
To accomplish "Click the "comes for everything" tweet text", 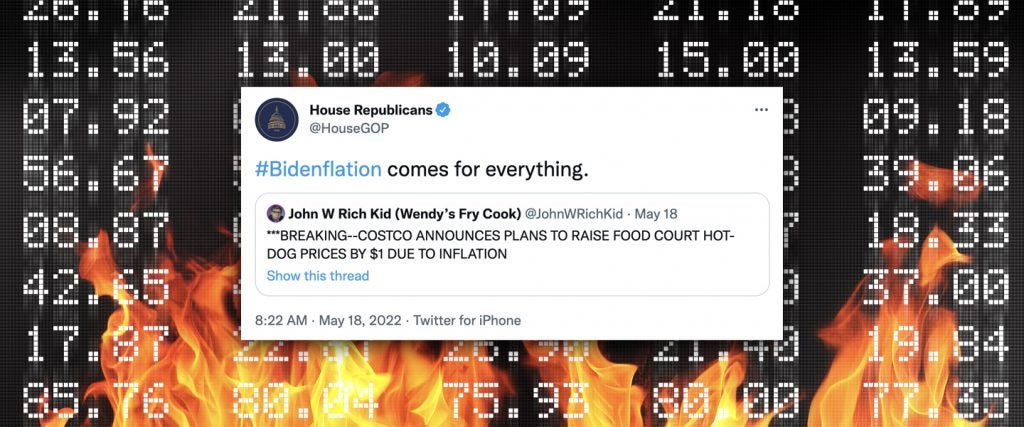I will tap(485, 170).
